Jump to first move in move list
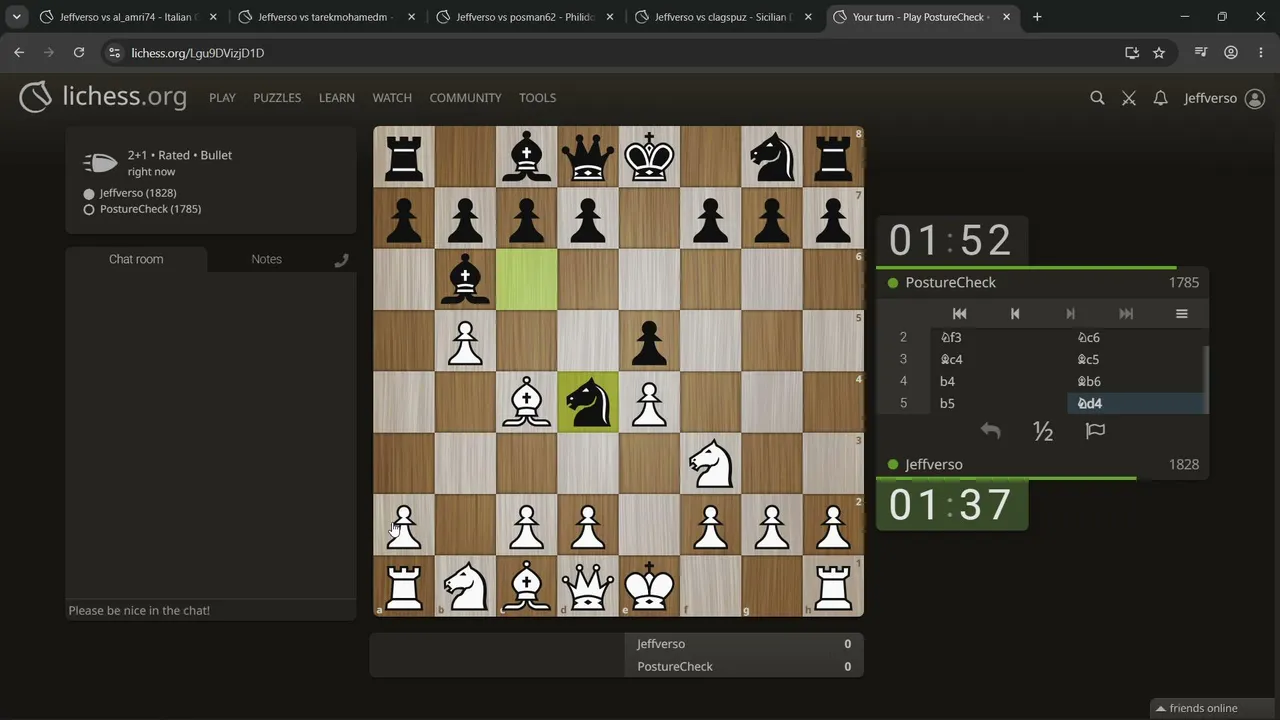 tap(959, 313)
